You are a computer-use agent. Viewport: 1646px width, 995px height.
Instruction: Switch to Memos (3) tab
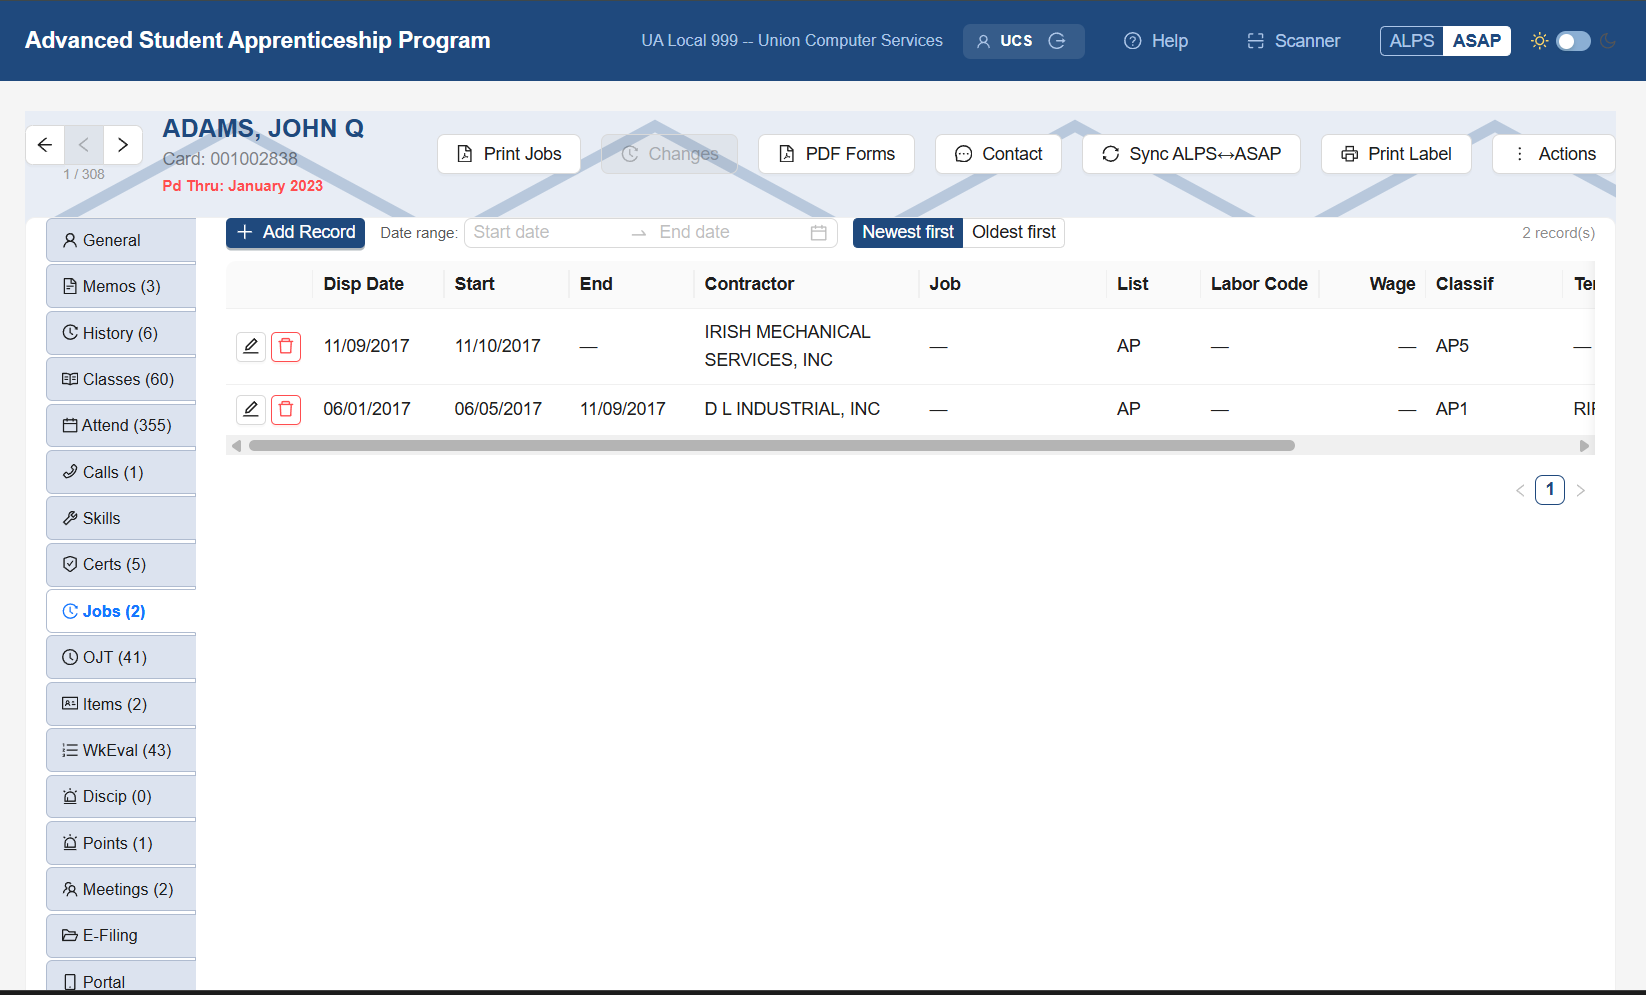(121, 287)
